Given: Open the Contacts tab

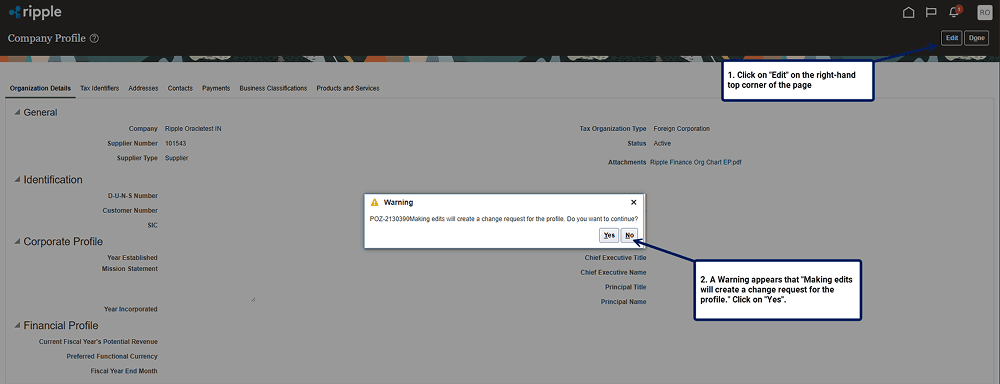Looking at the screenshot, I should [180, 89].
